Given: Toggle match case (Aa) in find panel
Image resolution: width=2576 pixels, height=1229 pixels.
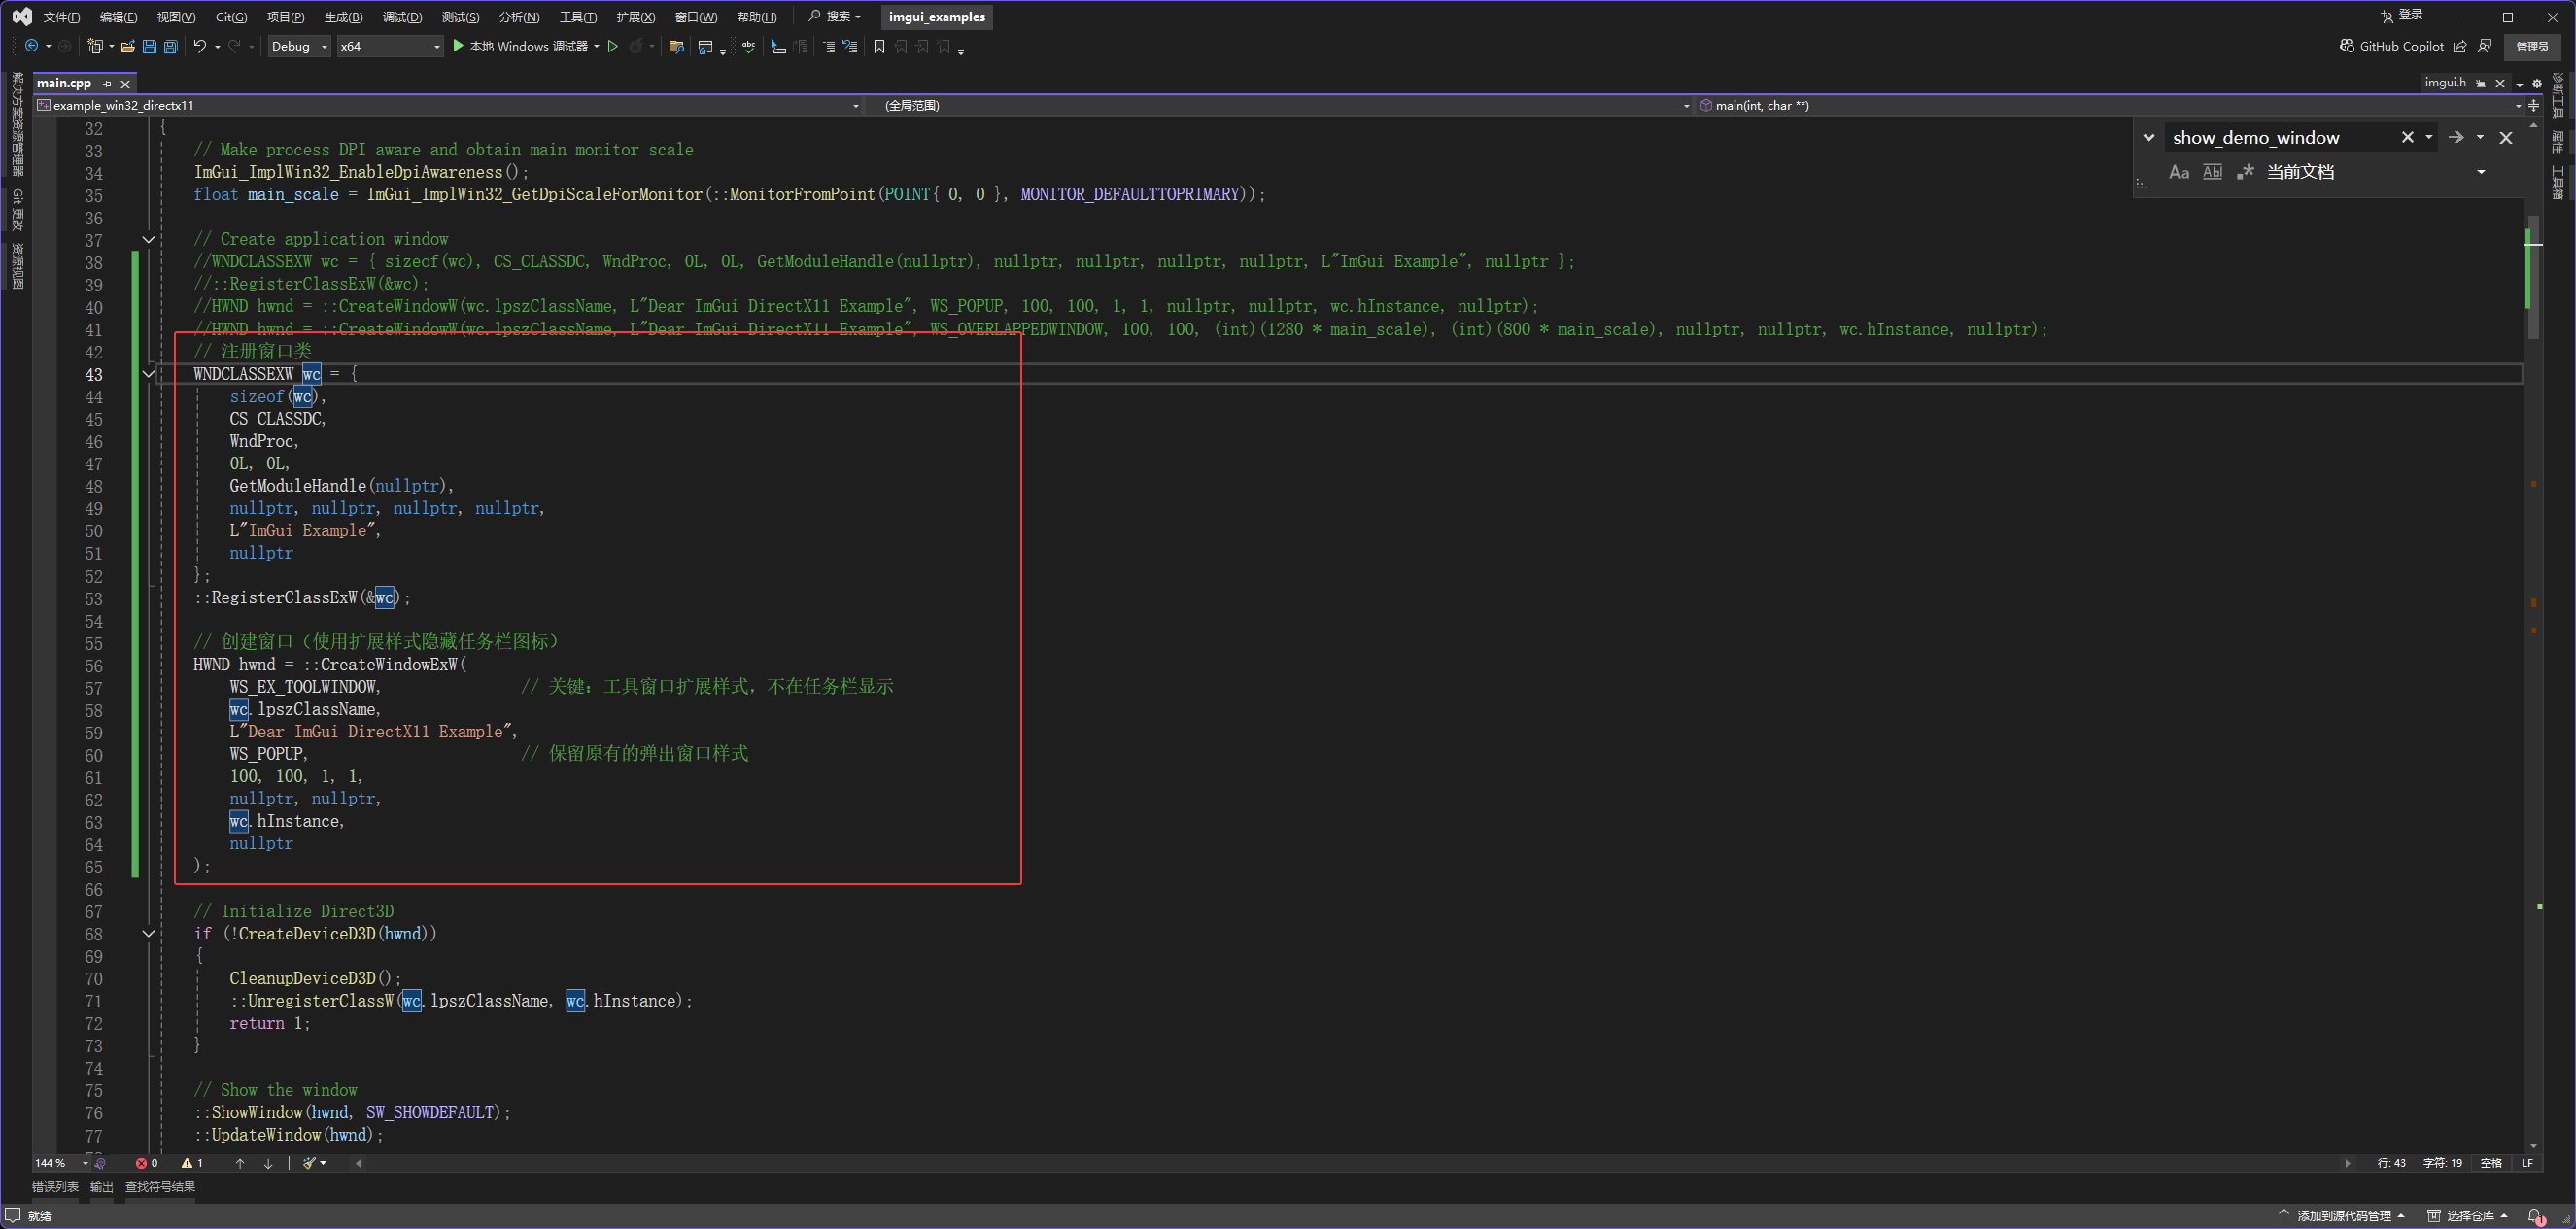Looking at the screenshot, I should pyautogui.click(x=2179, y=172).
